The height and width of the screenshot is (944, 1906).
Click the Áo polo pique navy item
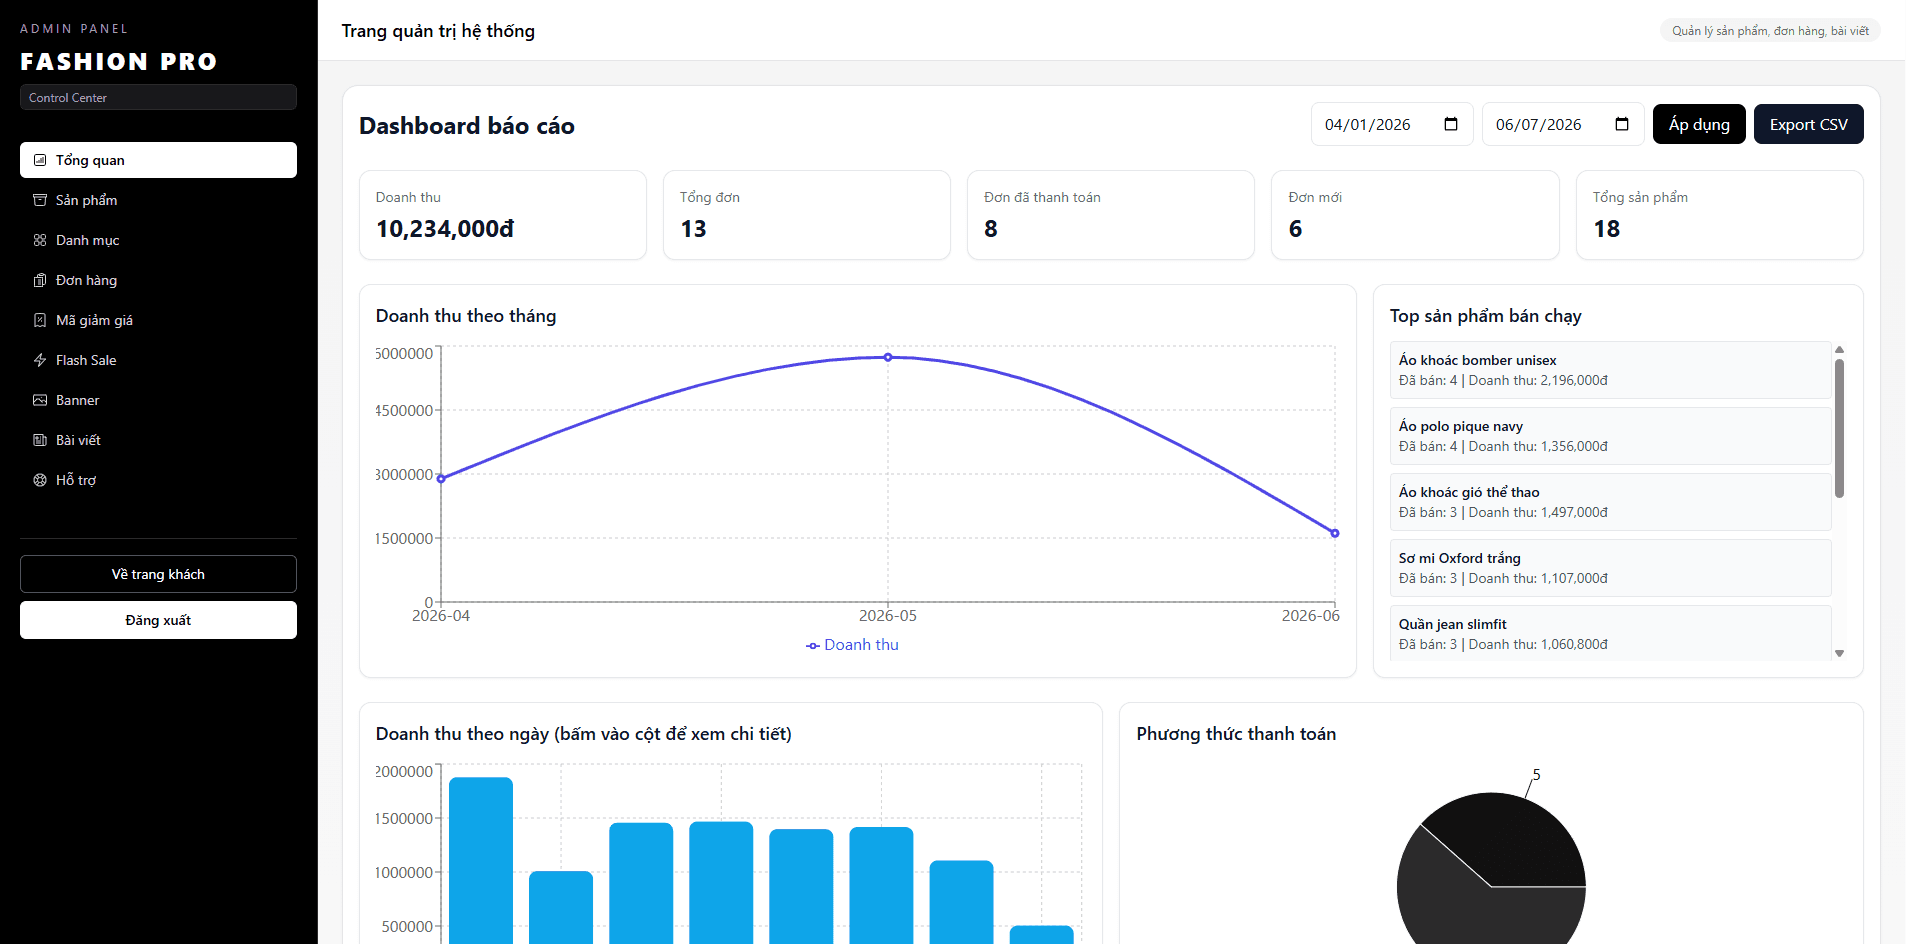(1610, 436)
